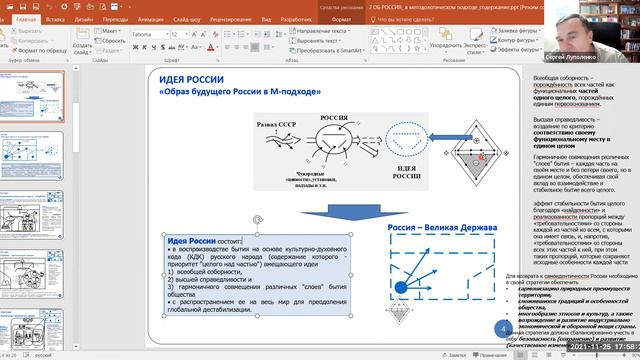The width and height of the screenshot is (640, 360).
Task: Open the font size 12 dropdown
Action: 187,34
